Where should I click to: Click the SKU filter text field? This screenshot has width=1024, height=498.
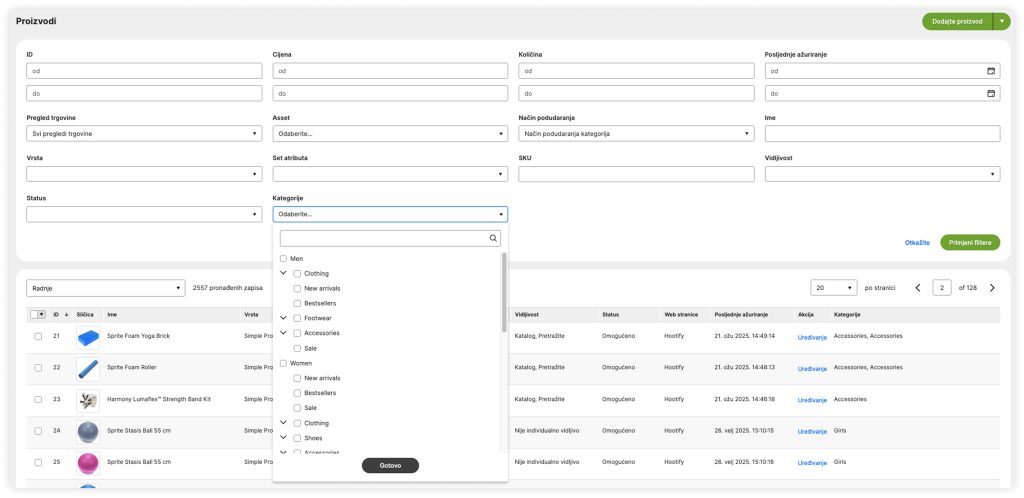636,174
